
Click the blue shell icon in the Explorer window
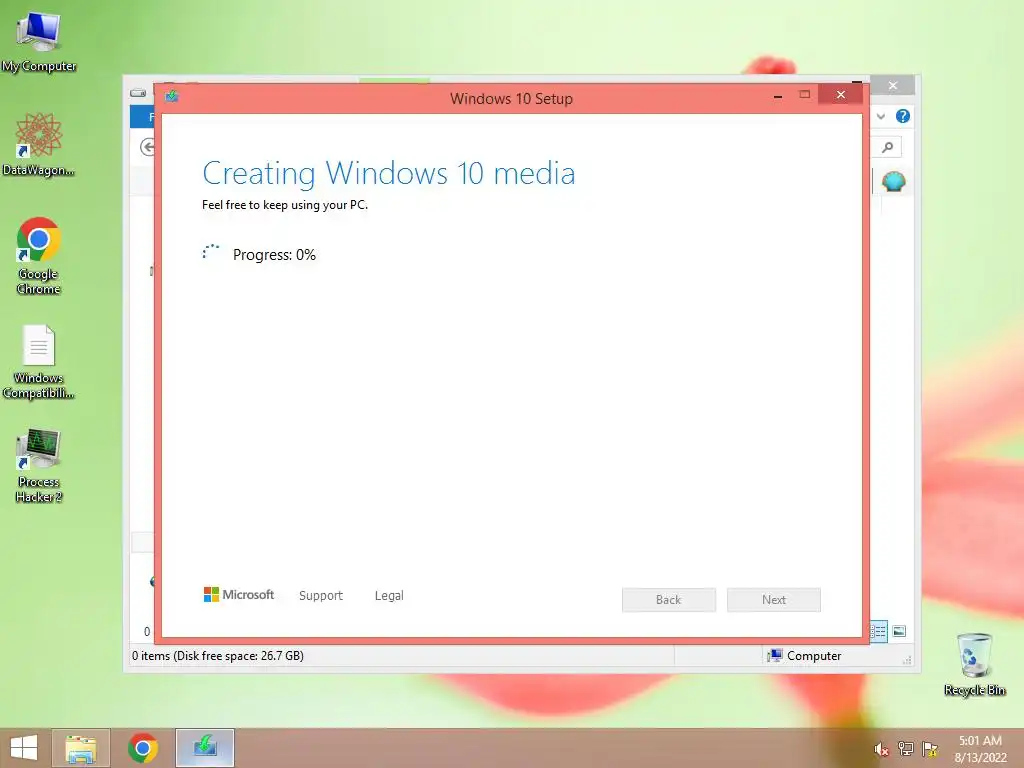pyautogui.click(x=893, y=181)
